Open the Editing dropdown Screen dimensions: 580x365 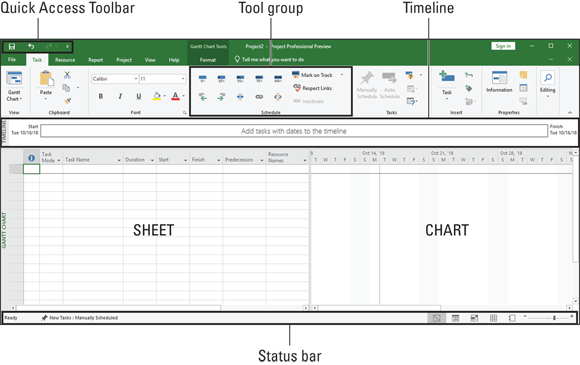point(547,84)
